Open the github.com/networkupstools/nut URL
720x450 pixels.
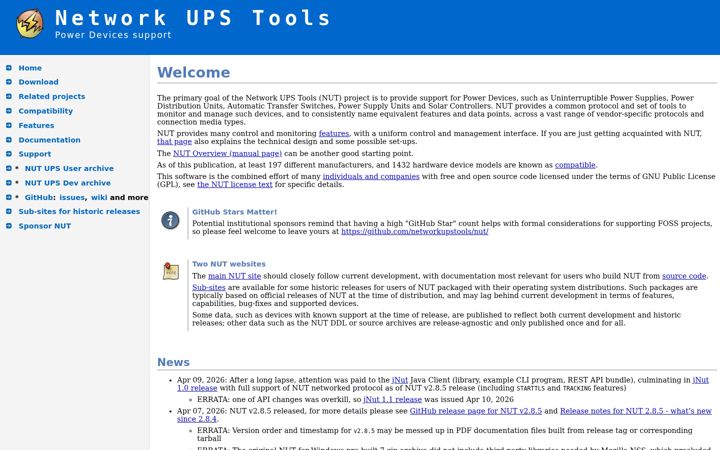click(x=415, y=231)
